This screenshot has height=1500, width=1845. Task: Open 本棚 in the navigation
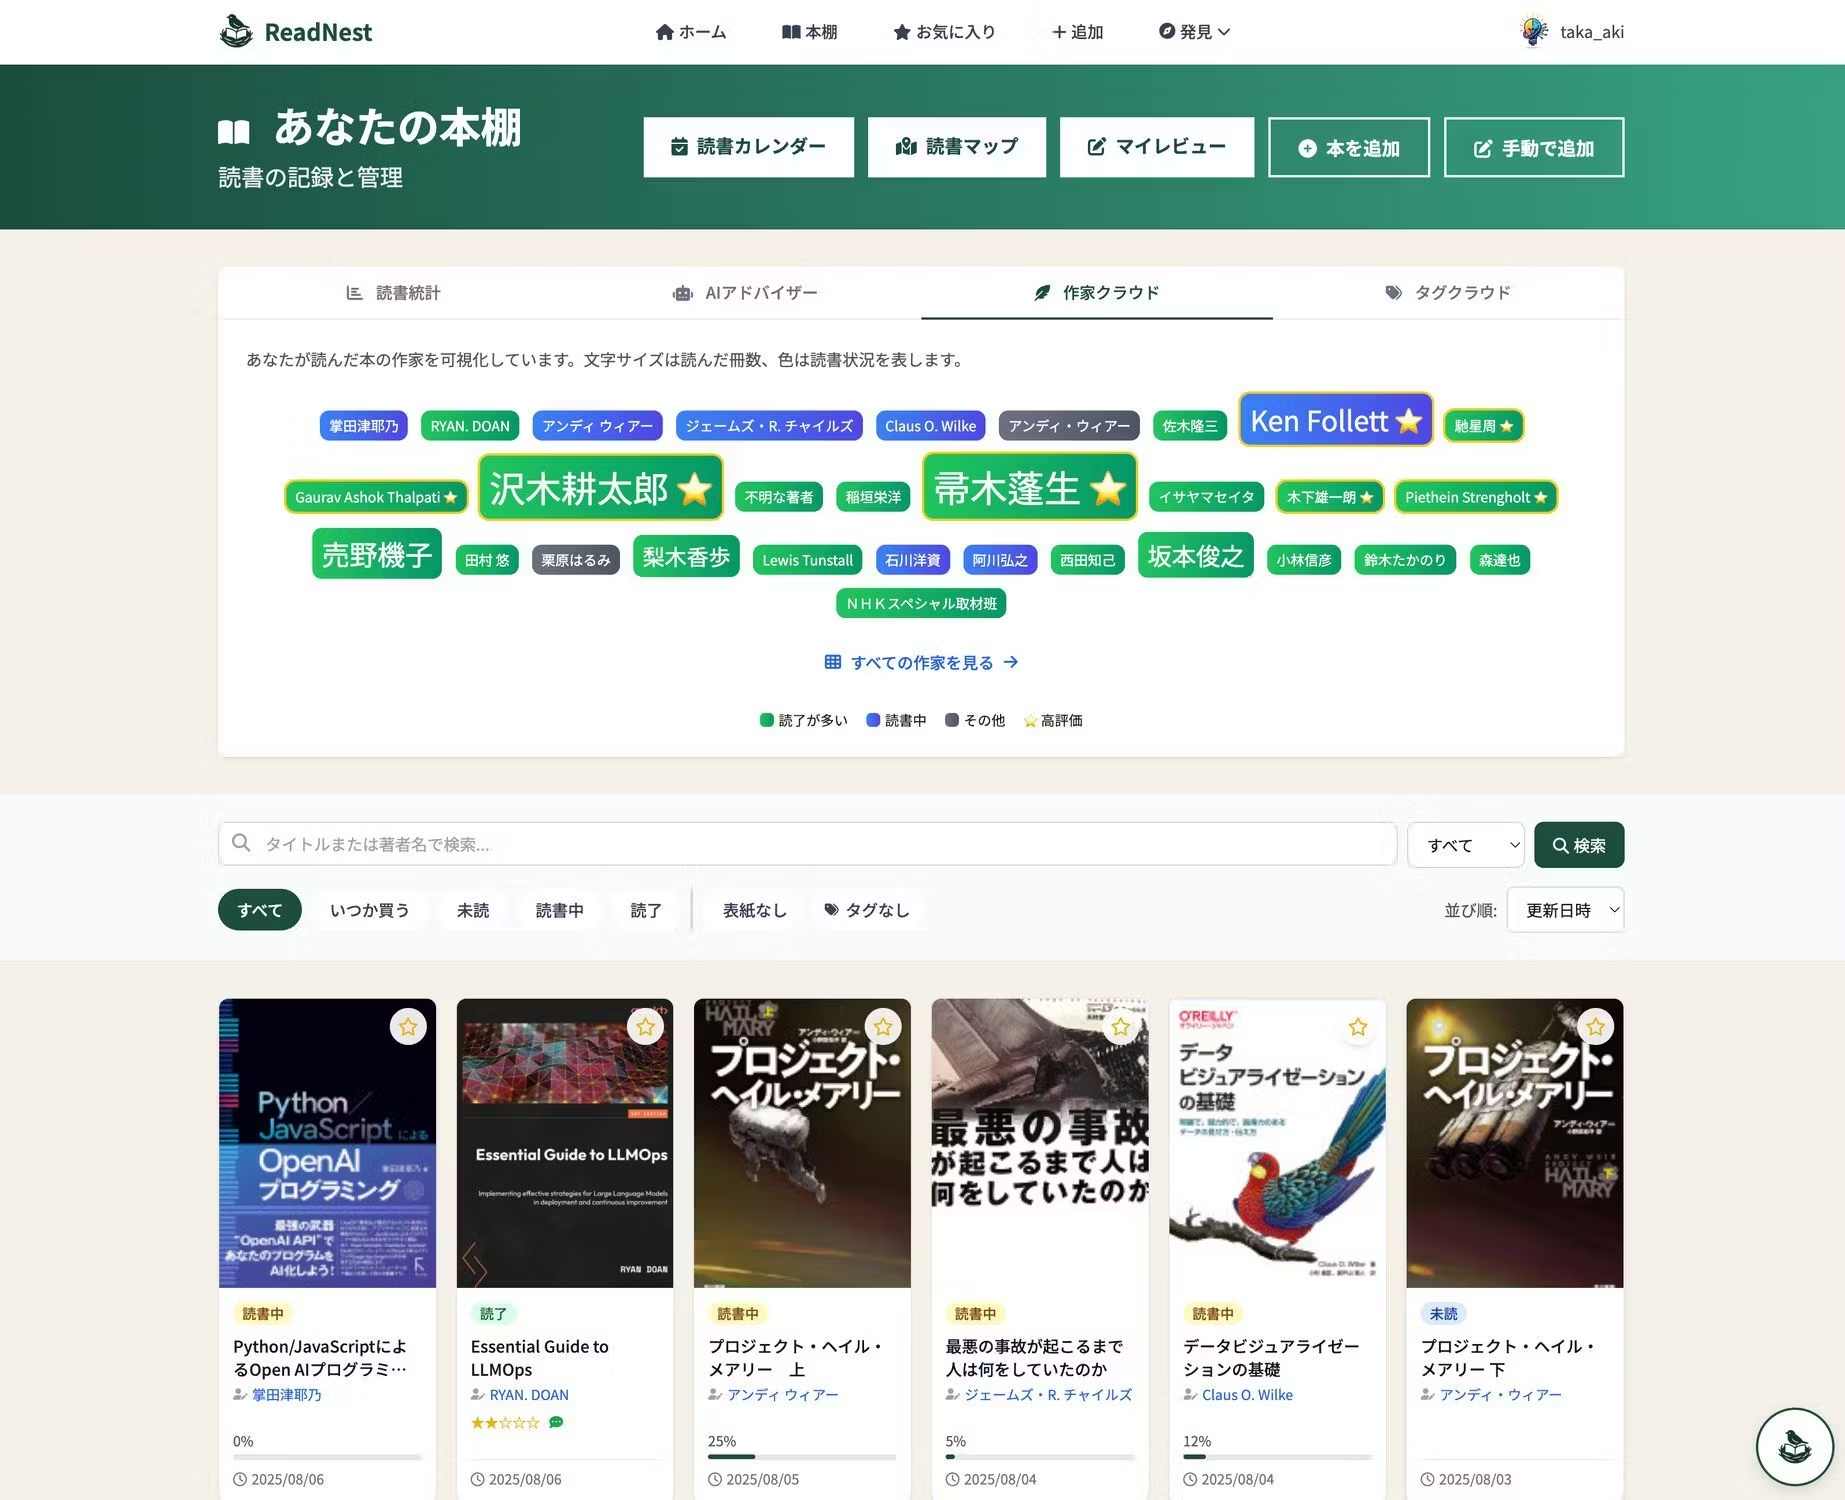[x=809, y=32]
